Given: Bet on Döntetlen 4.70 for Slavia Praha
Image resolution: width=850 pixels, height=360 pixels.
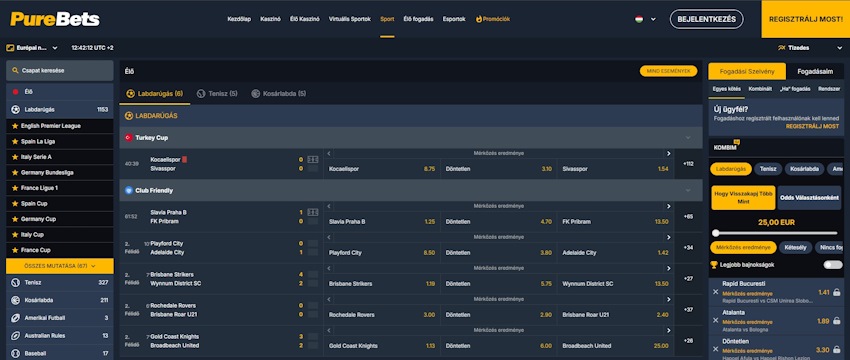Looking at the screenshot, I should point(498,222).
